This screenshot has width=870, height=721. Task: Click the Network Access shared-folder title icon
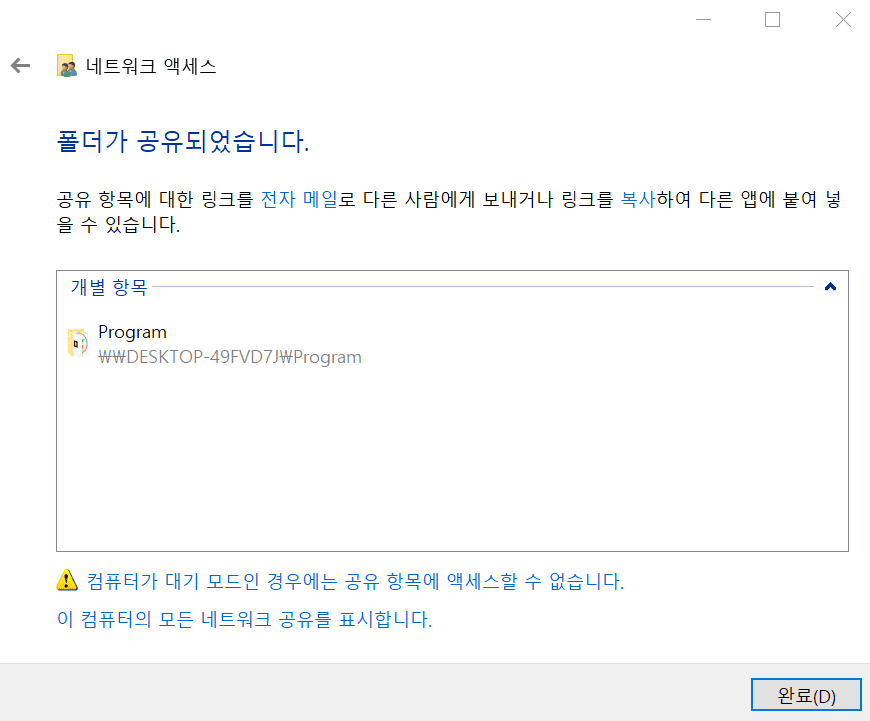(x=67, y=67)
